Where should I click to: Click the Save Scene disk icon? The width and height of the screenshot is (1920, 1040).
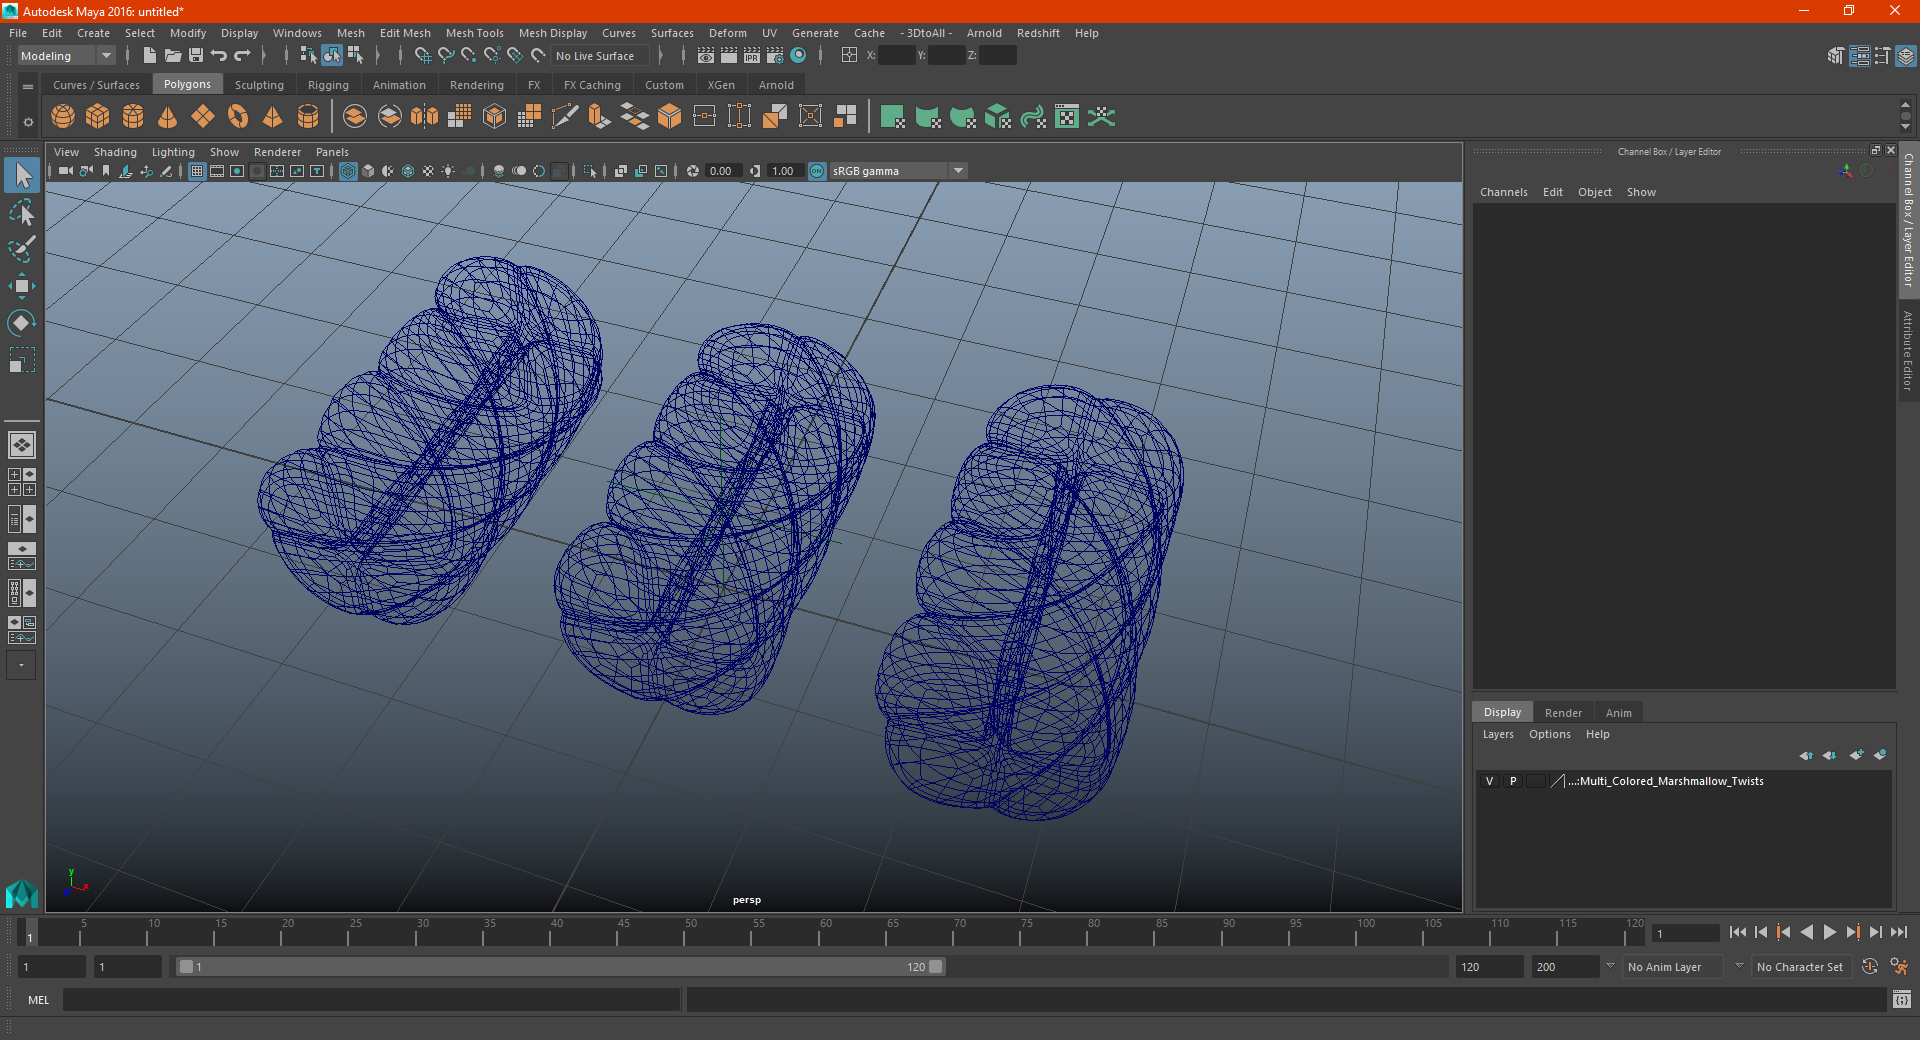(x=196, y=56)
